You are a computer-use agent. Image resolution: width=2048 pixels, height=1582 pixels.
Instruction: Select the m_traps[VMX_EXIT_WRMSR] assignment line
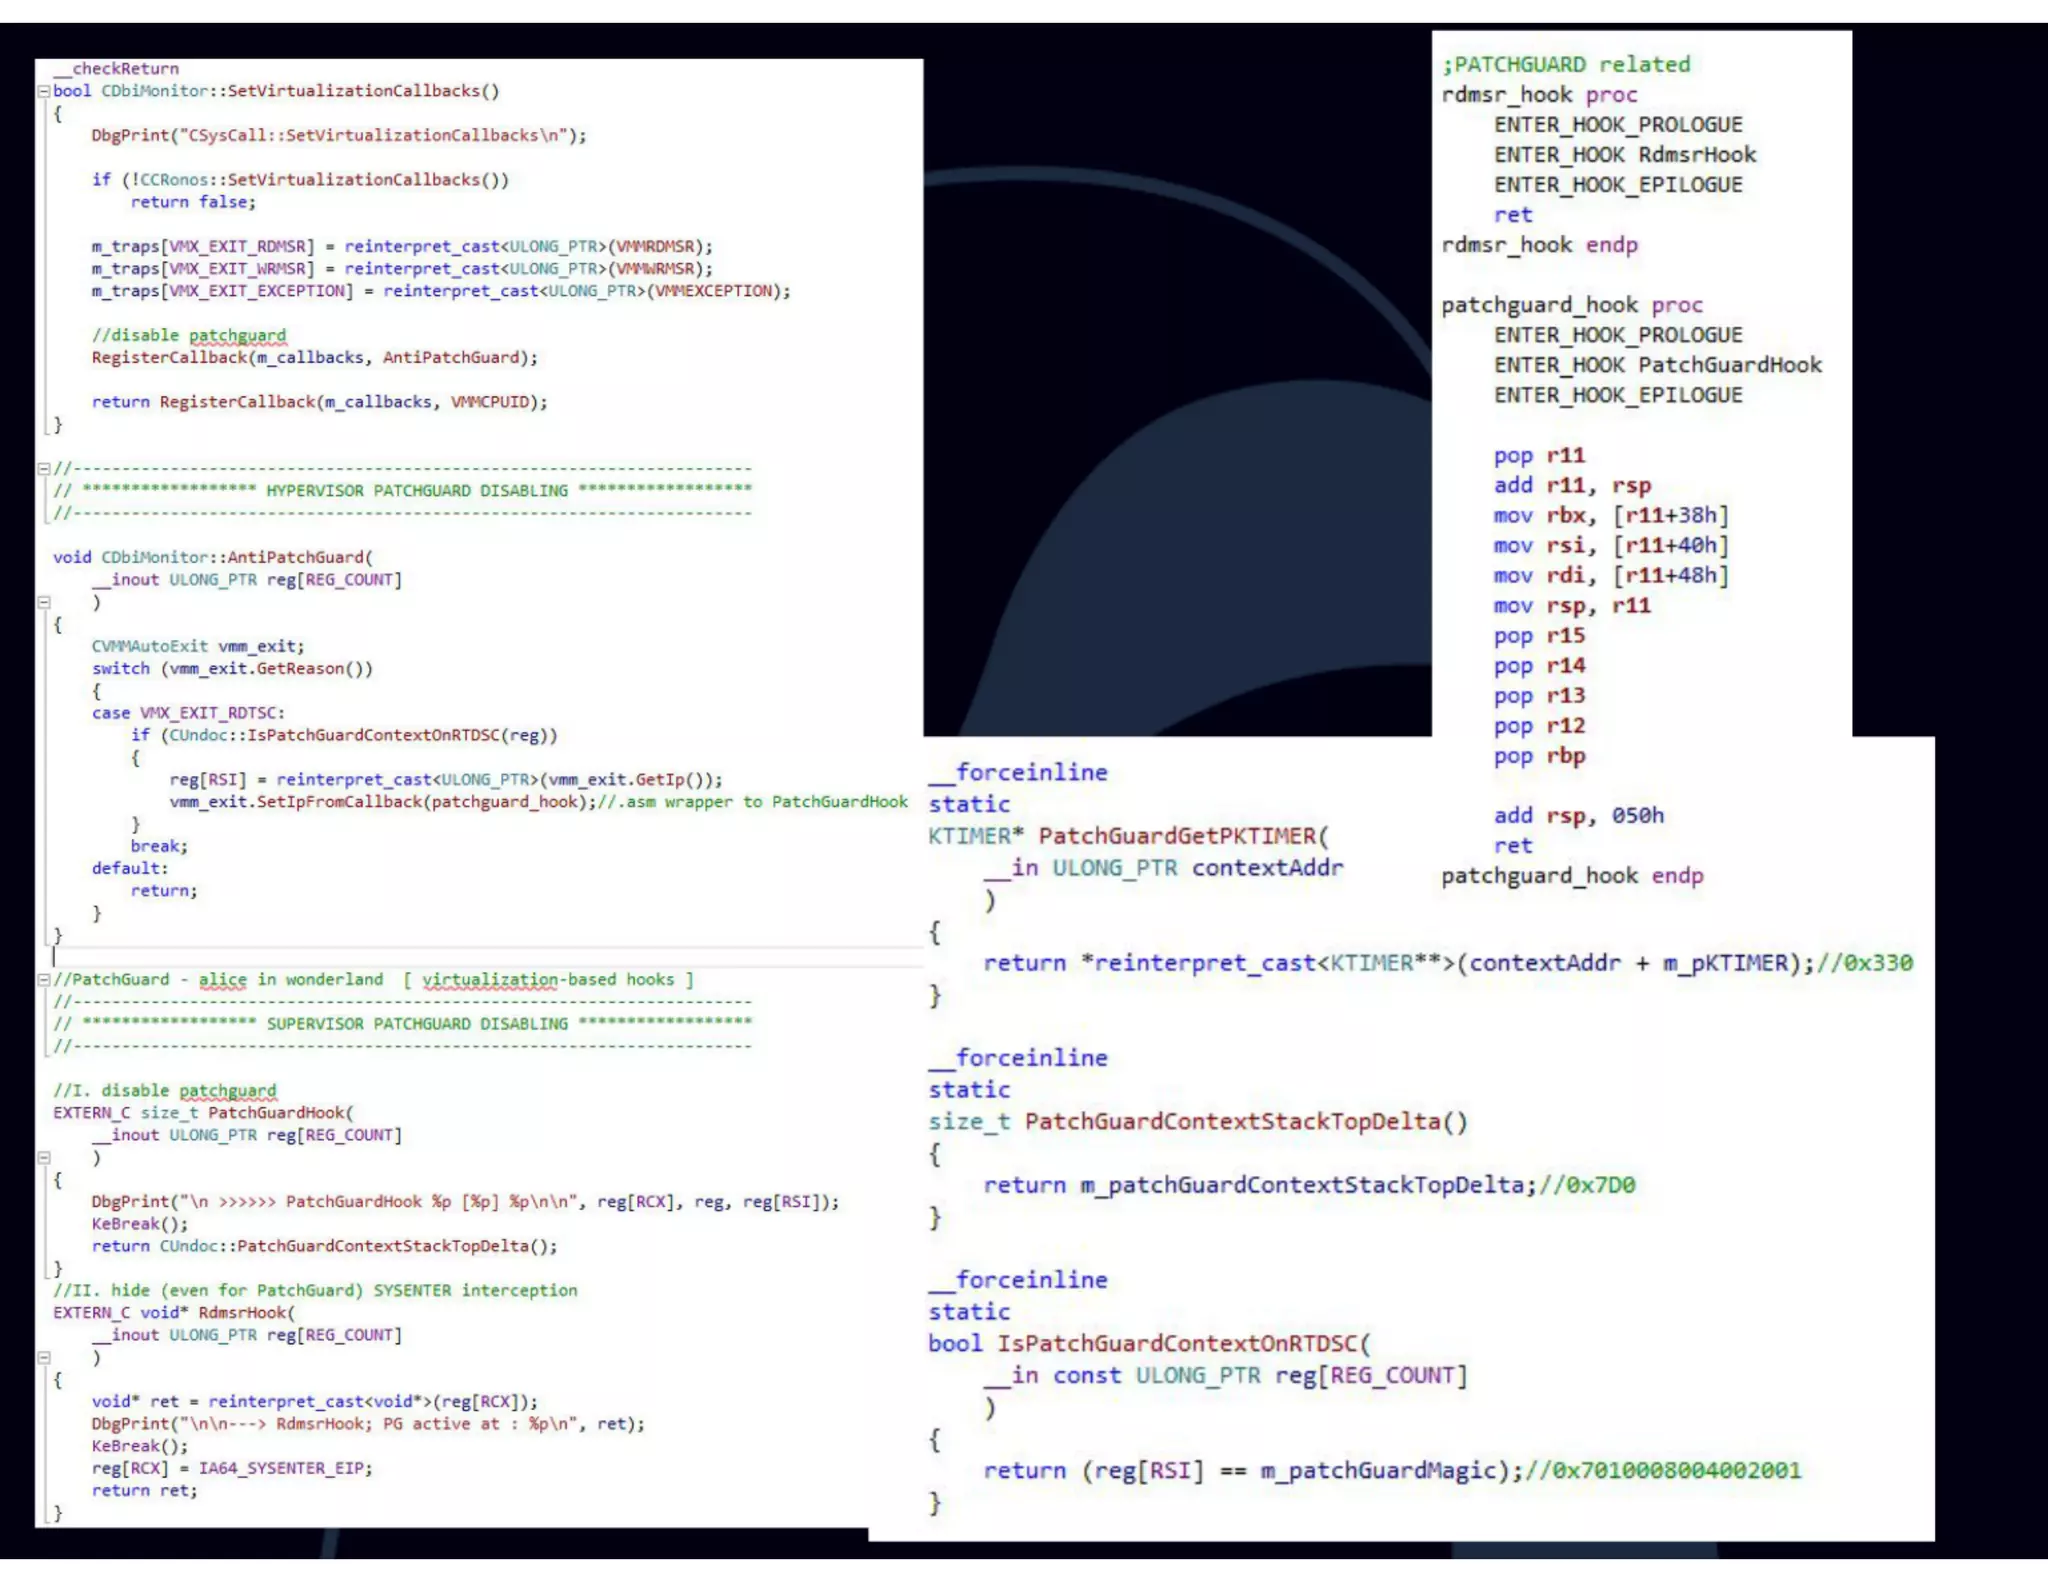(x=402, y=269)
